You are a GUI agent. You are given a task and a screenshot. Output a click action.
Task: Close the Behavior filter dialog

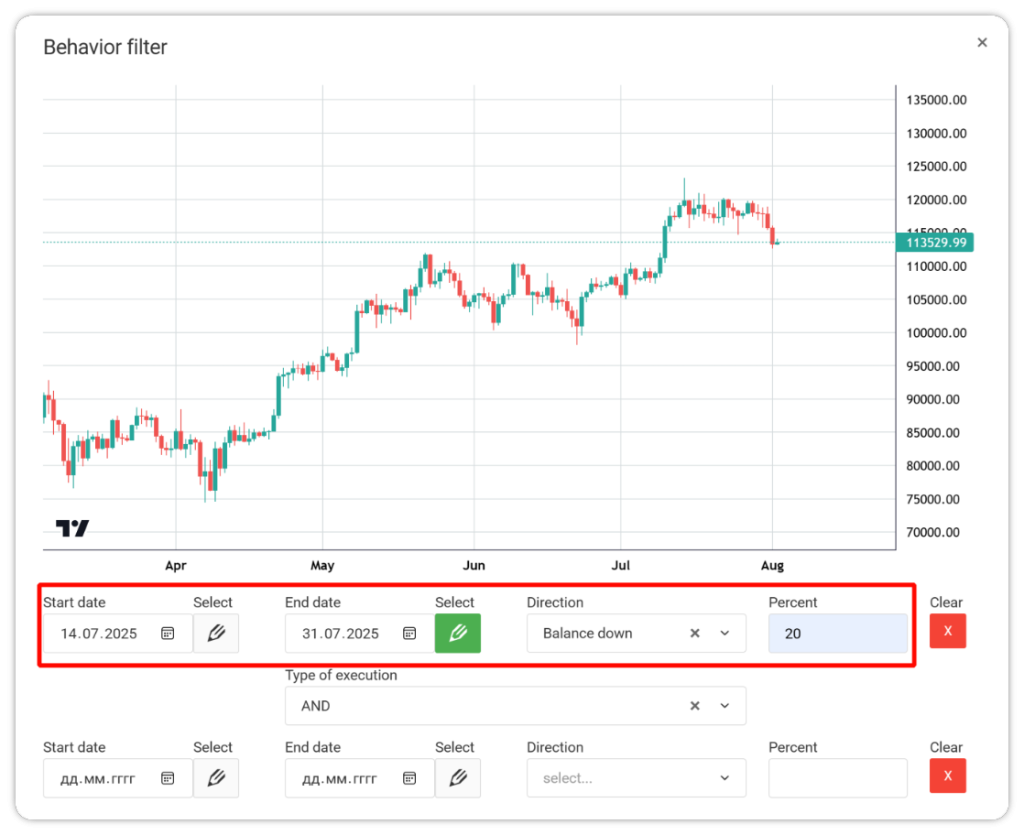click(982, 42)
